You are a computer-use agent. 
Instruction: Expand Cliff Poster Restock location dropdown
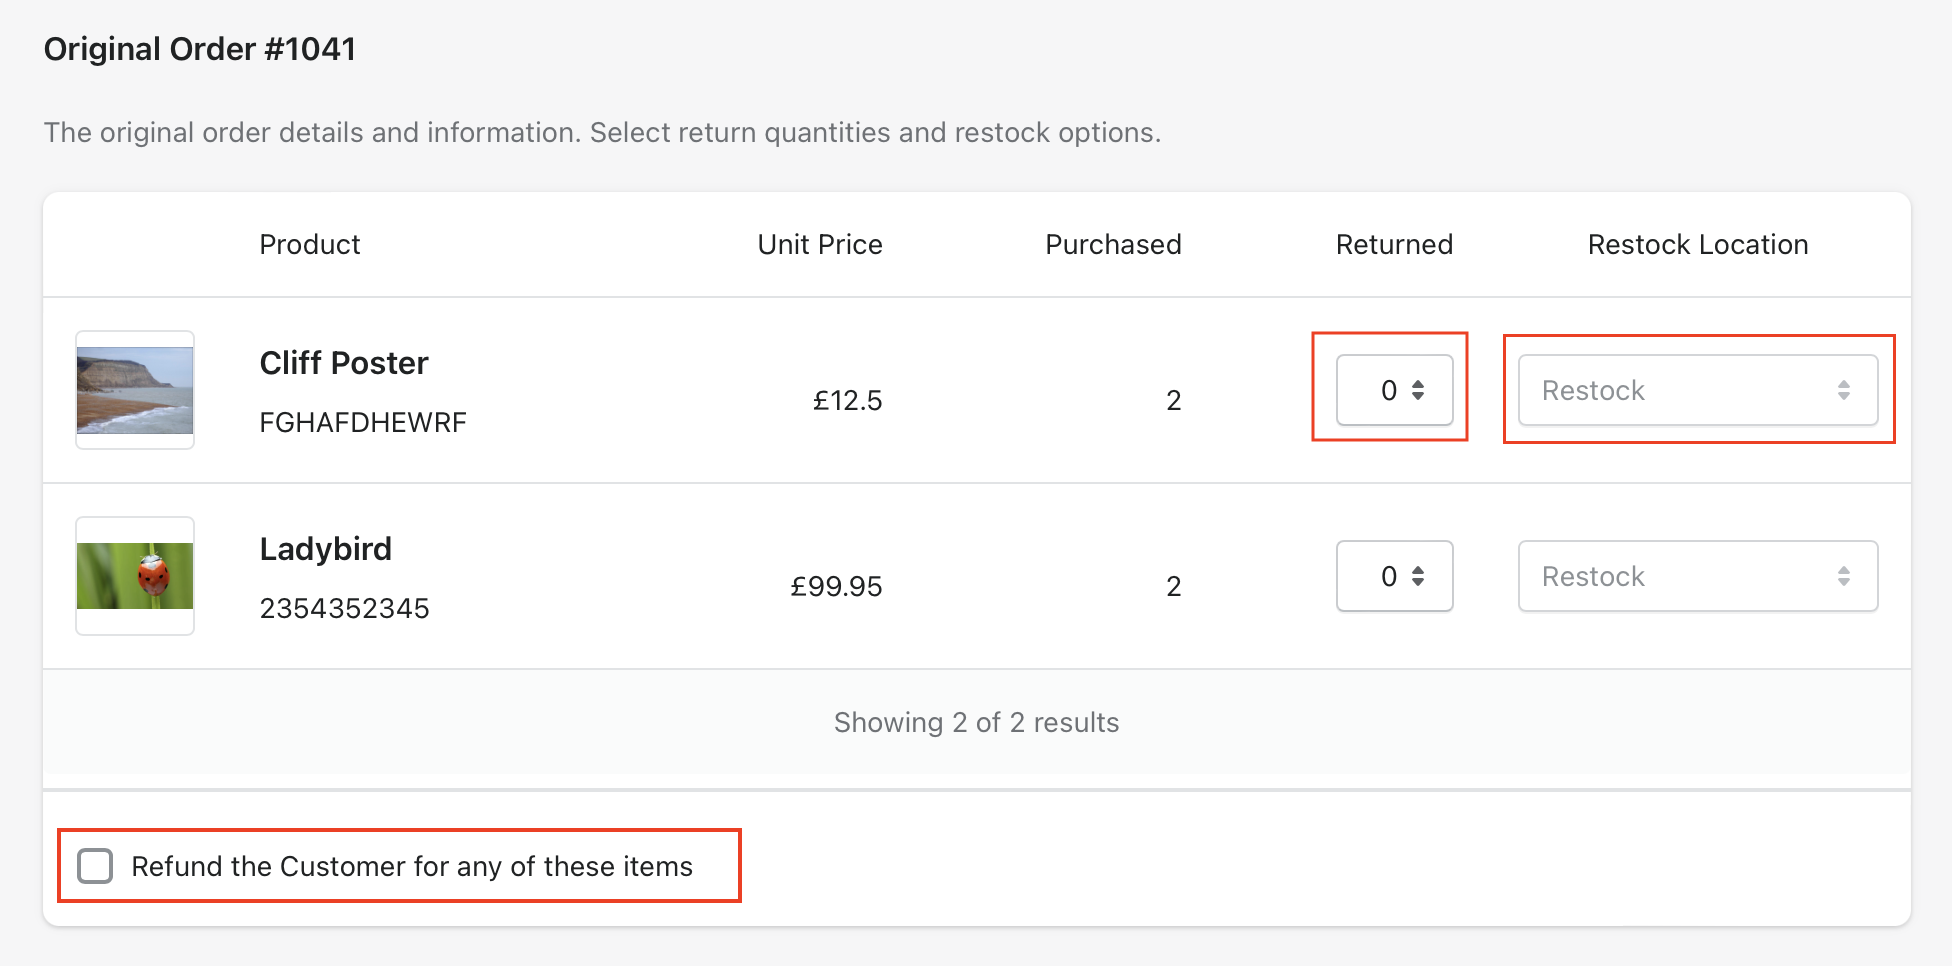pos(1698,390)
